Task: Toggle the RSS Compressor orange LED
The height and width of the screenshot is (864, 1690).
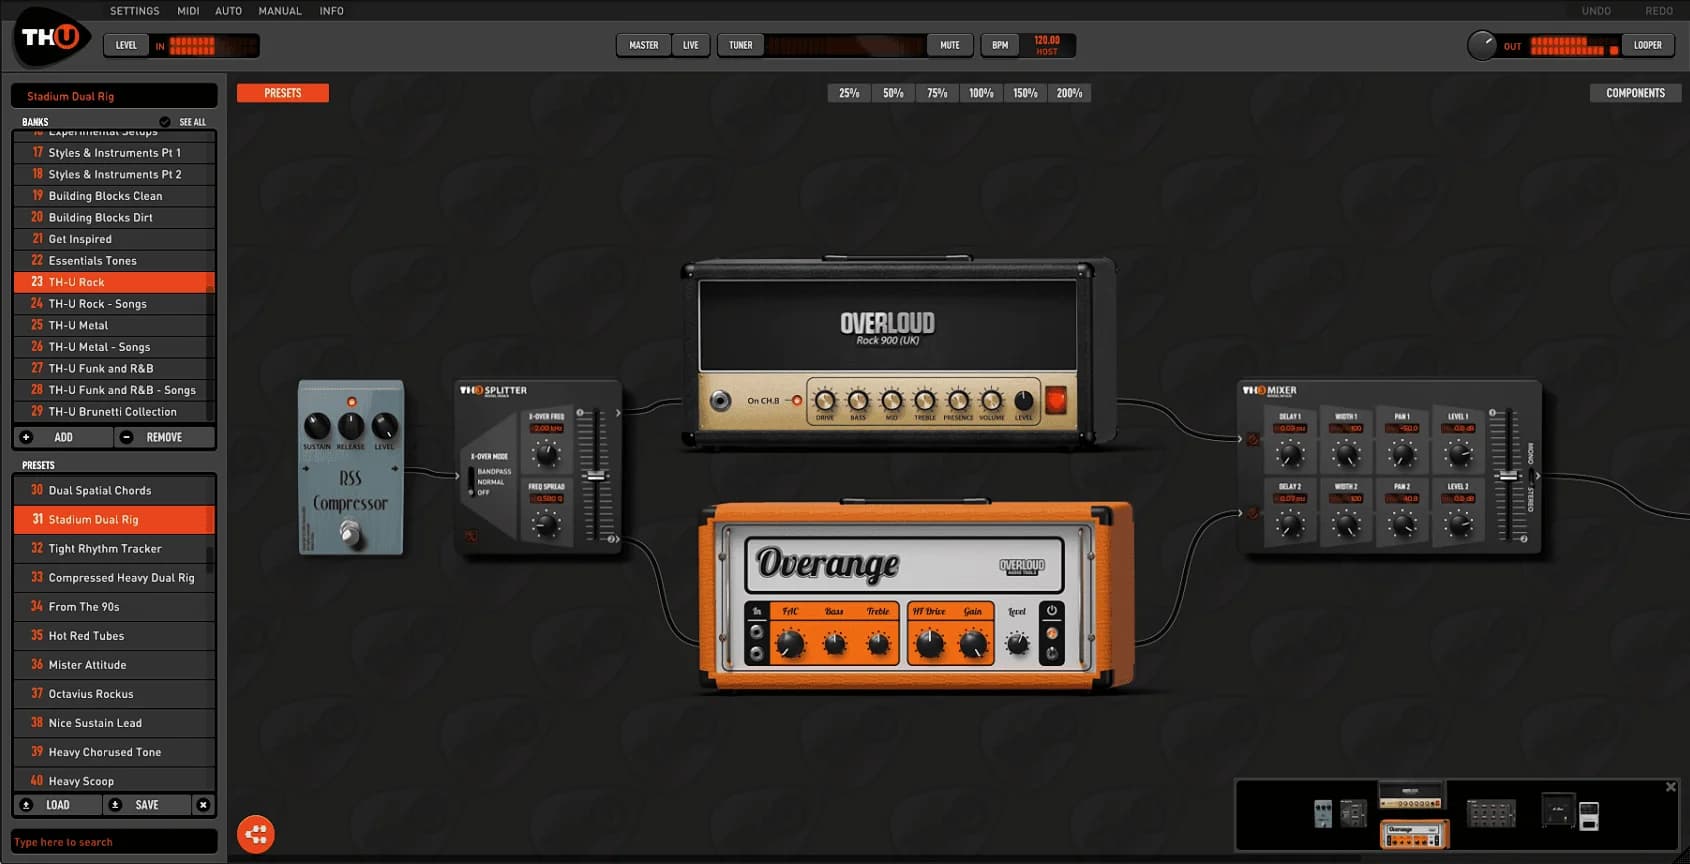Action: coord(351,402)
